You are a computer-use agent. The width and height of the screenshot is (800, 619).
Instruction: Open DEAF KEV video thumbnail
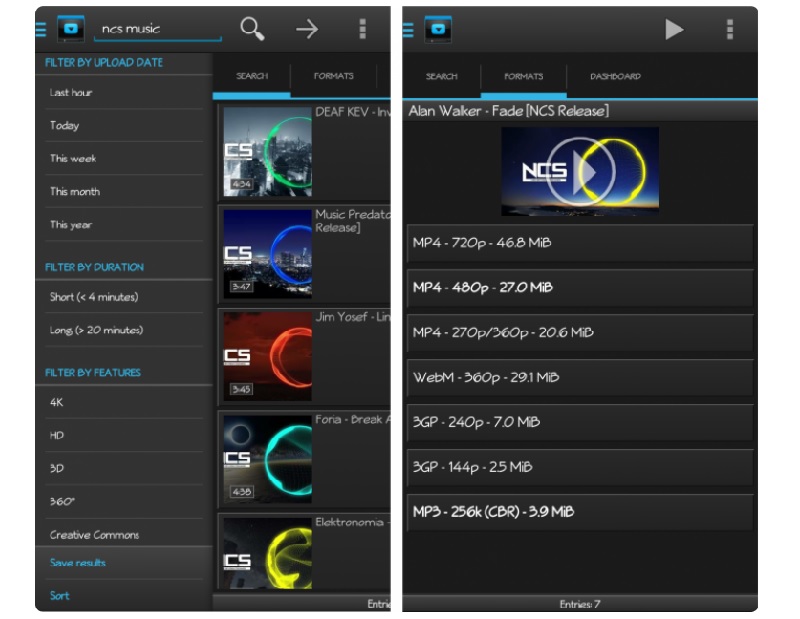coord(267,152)
